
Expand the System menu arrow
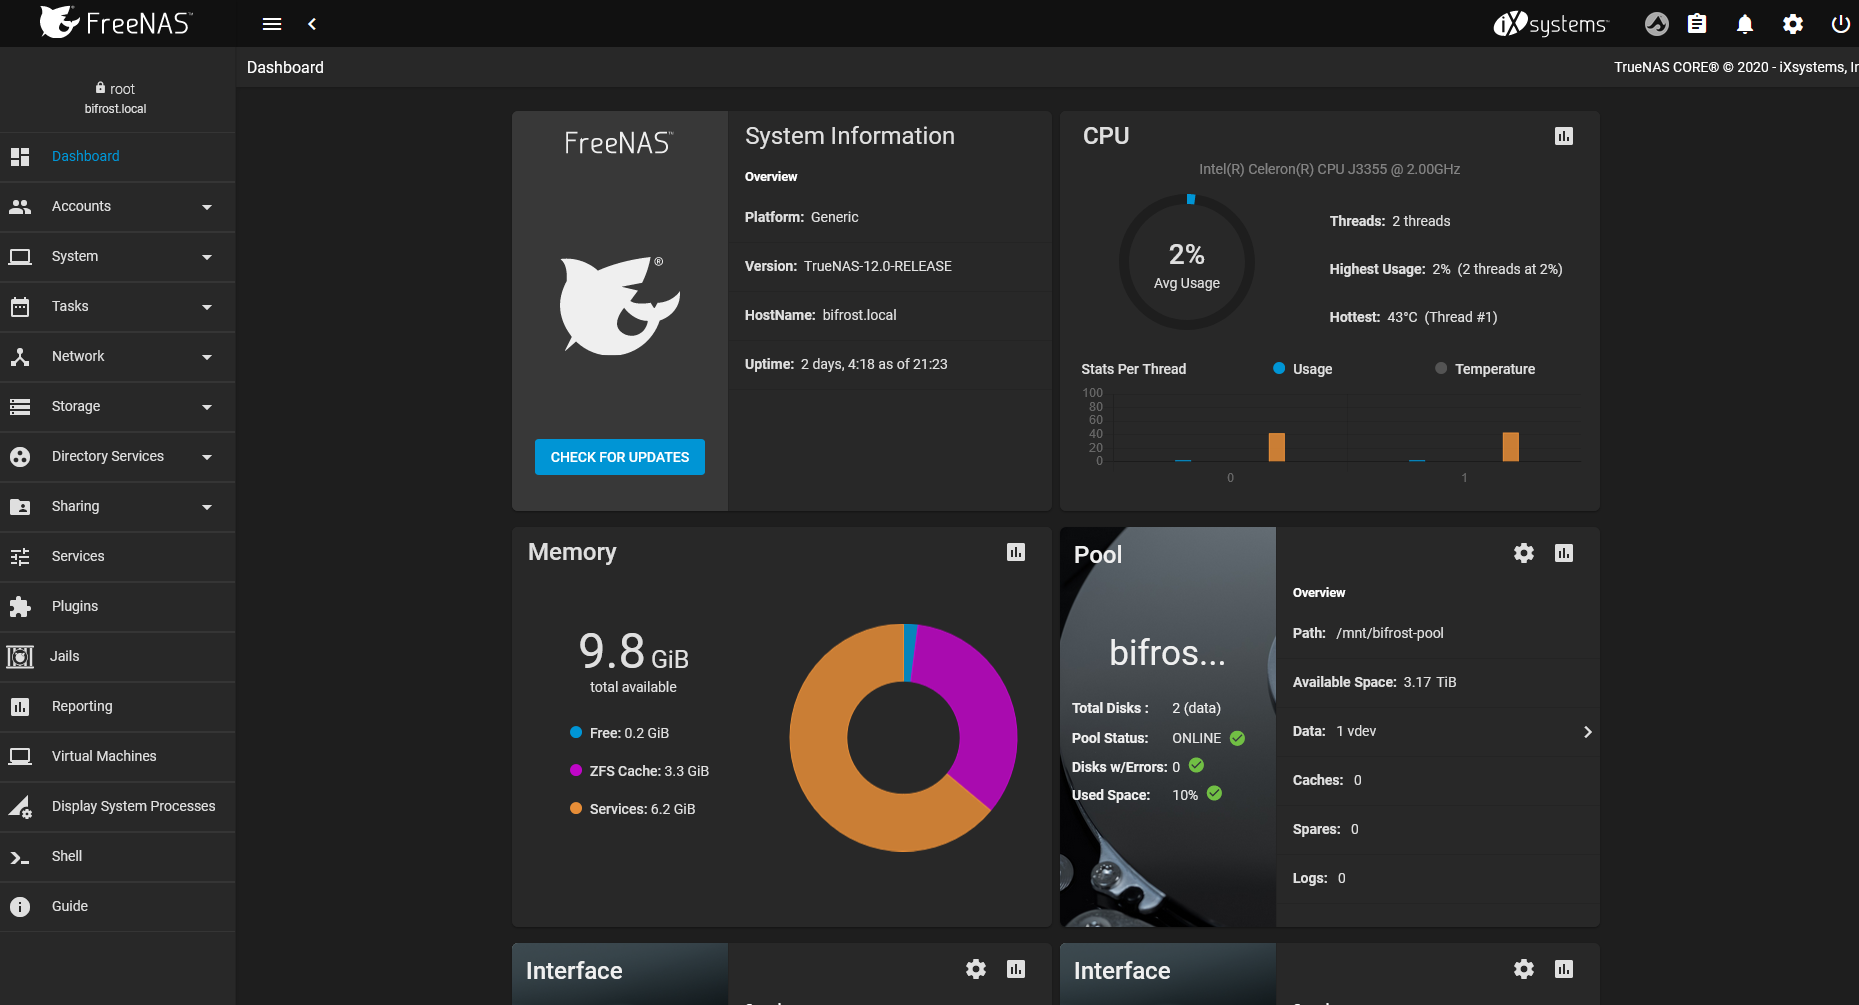coord(207,258)
